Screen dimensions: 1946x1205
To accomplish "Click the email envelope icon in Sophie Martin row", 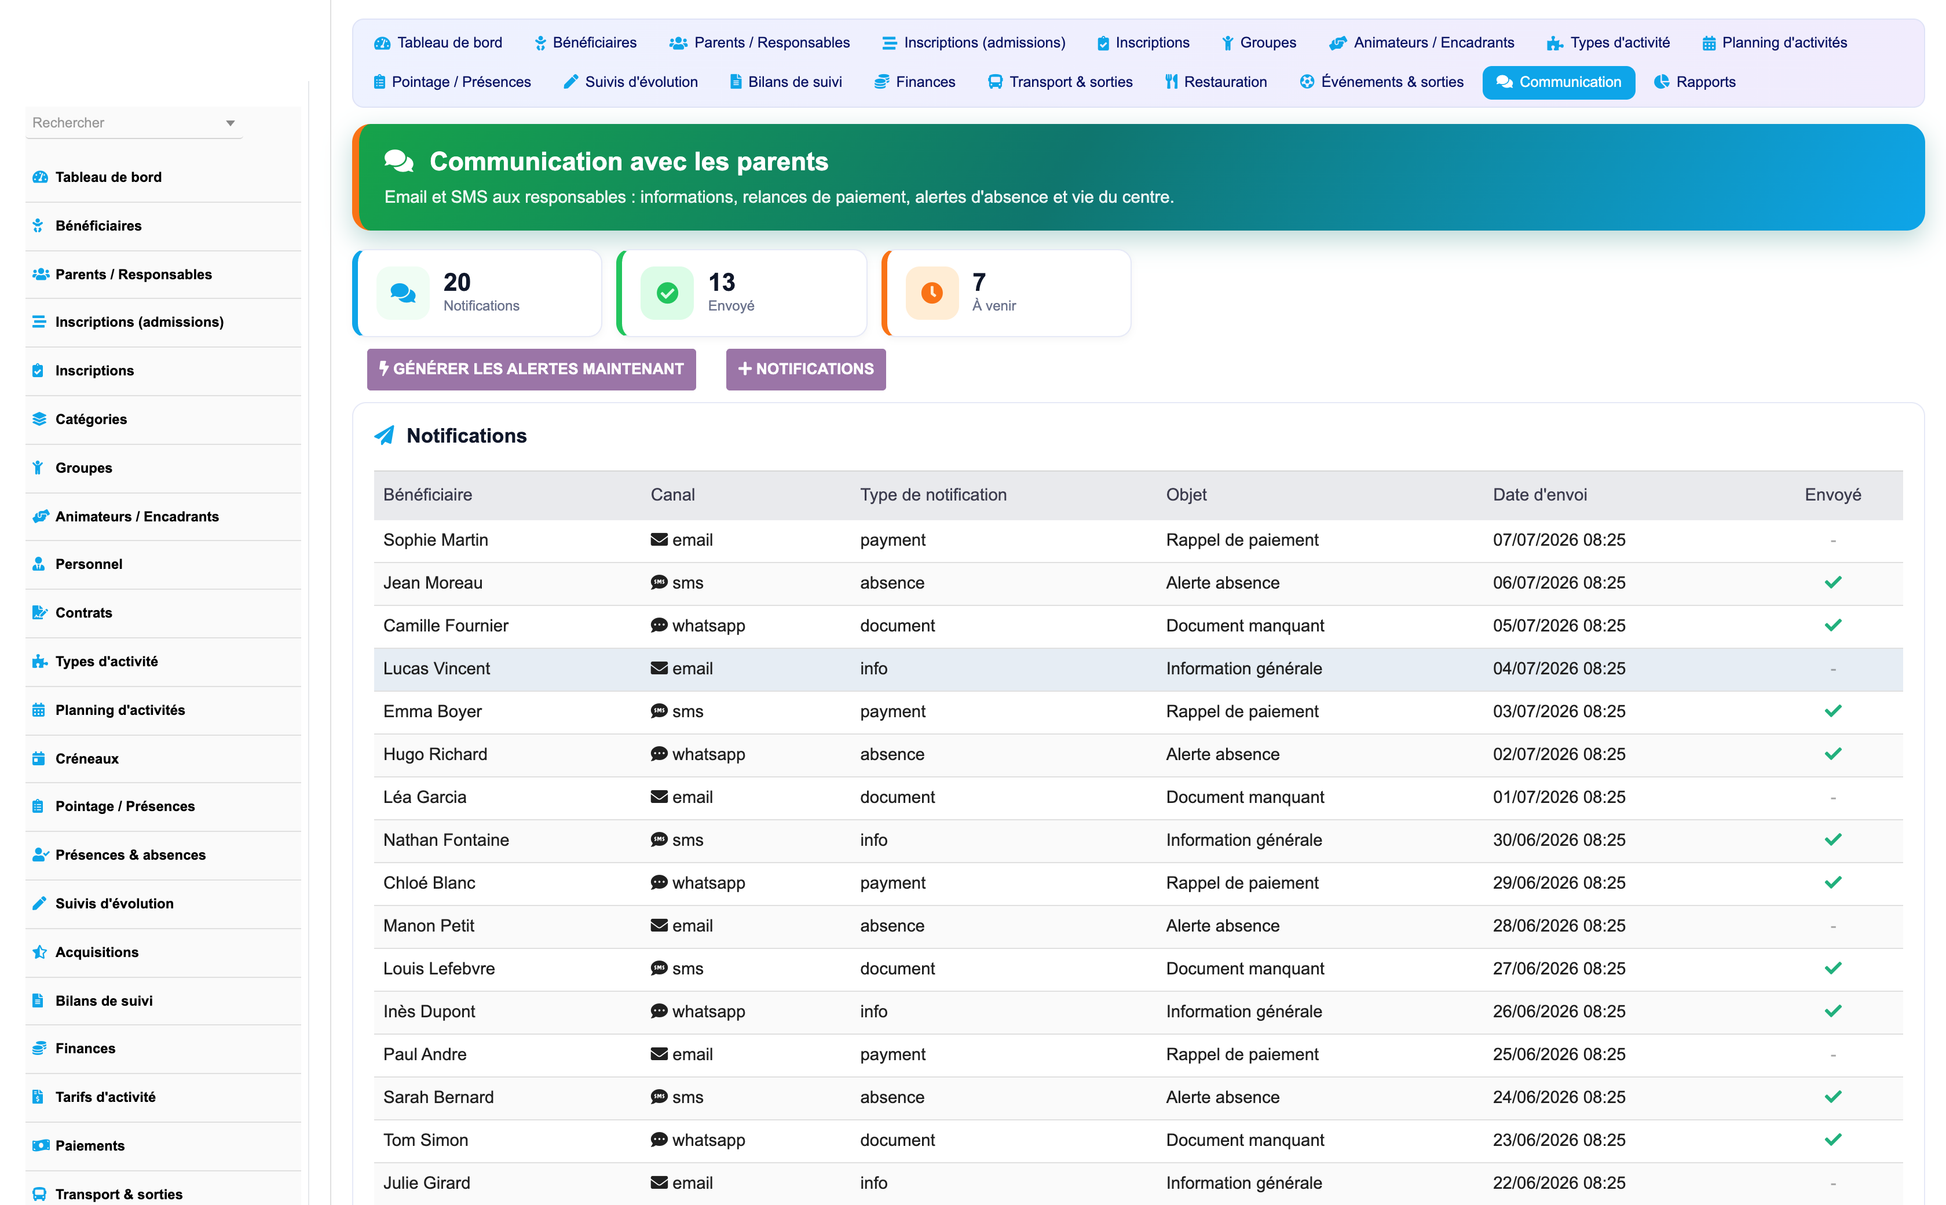I will tap(659, 540).
